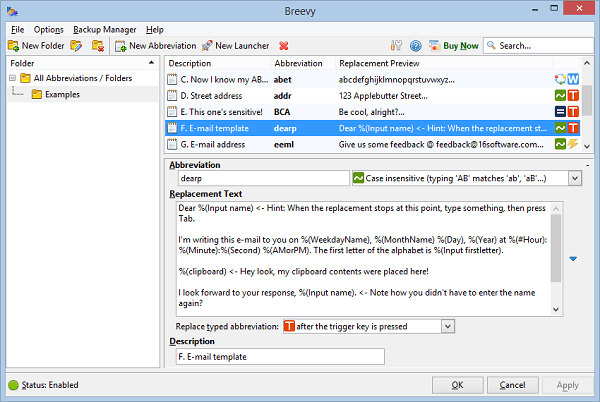Screen dimensions: 600x402
Task: Select the 'D. Street address' row
Action: (373, 96)
